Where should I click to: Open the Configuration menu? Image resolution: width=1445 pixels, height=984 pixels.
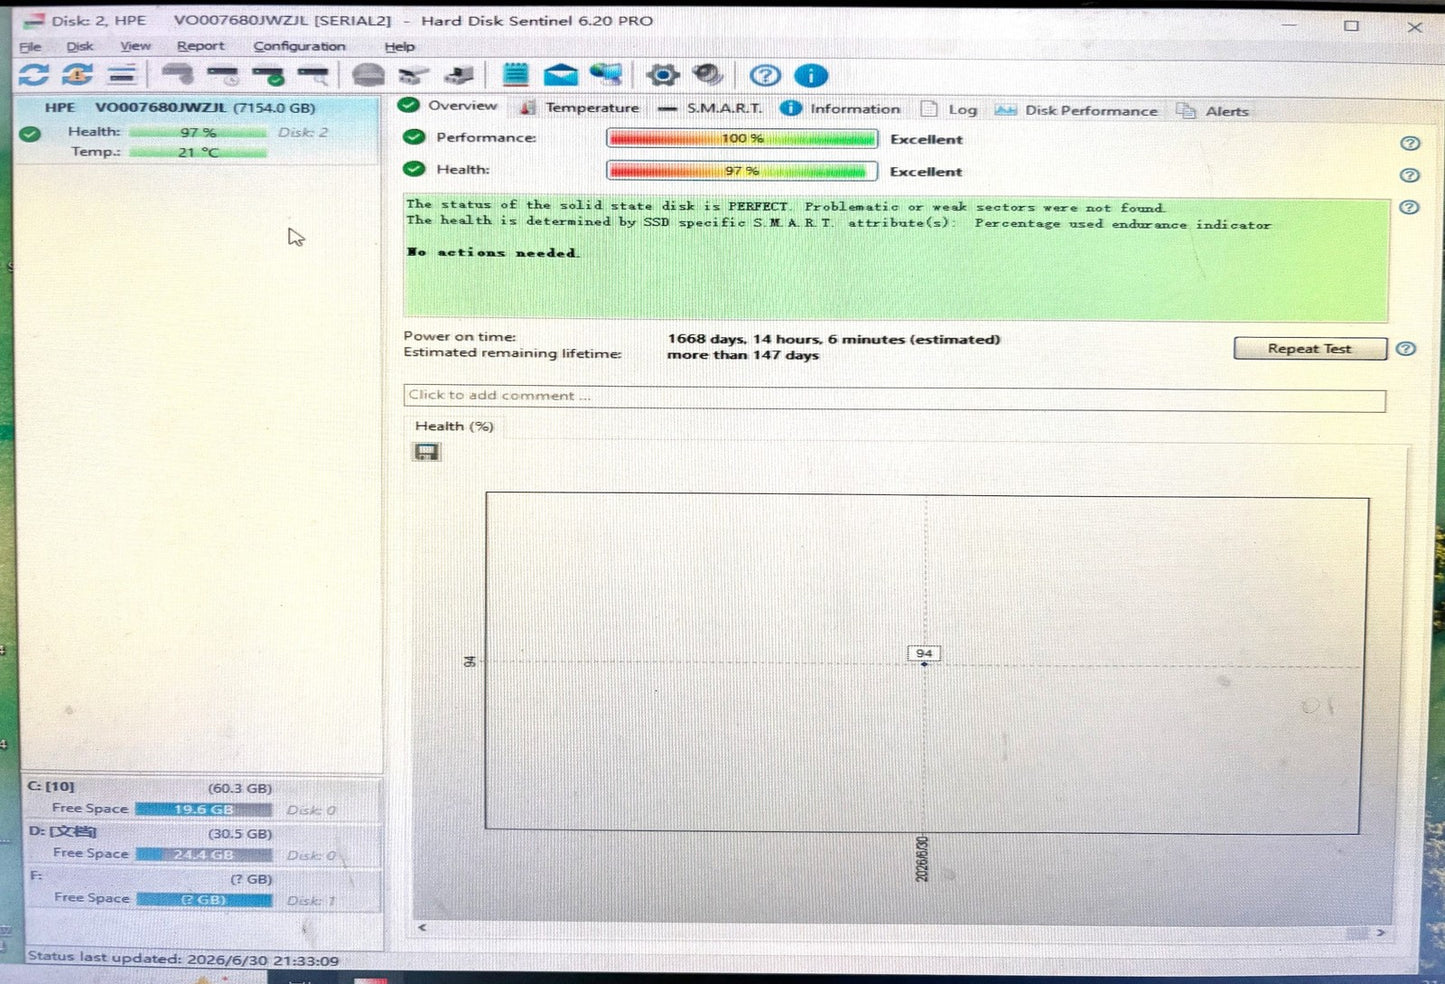[x=299, y=46]
